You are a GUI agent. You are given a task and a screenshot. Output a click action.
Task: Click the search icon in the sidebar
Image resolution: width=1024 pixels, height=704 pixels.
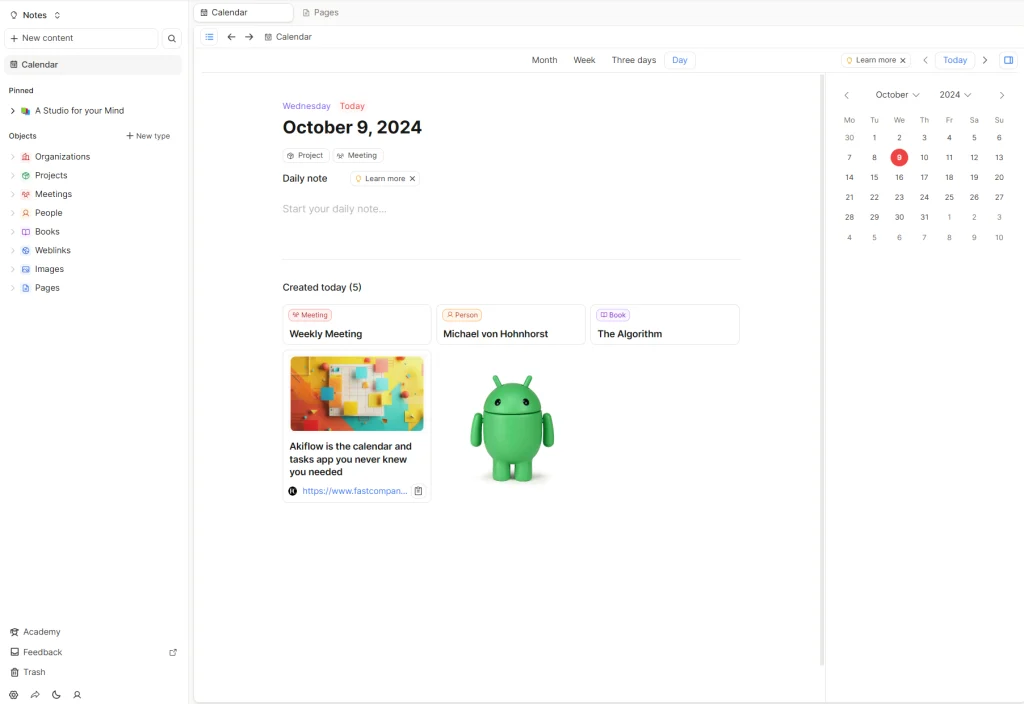click(x=172, y=39)
